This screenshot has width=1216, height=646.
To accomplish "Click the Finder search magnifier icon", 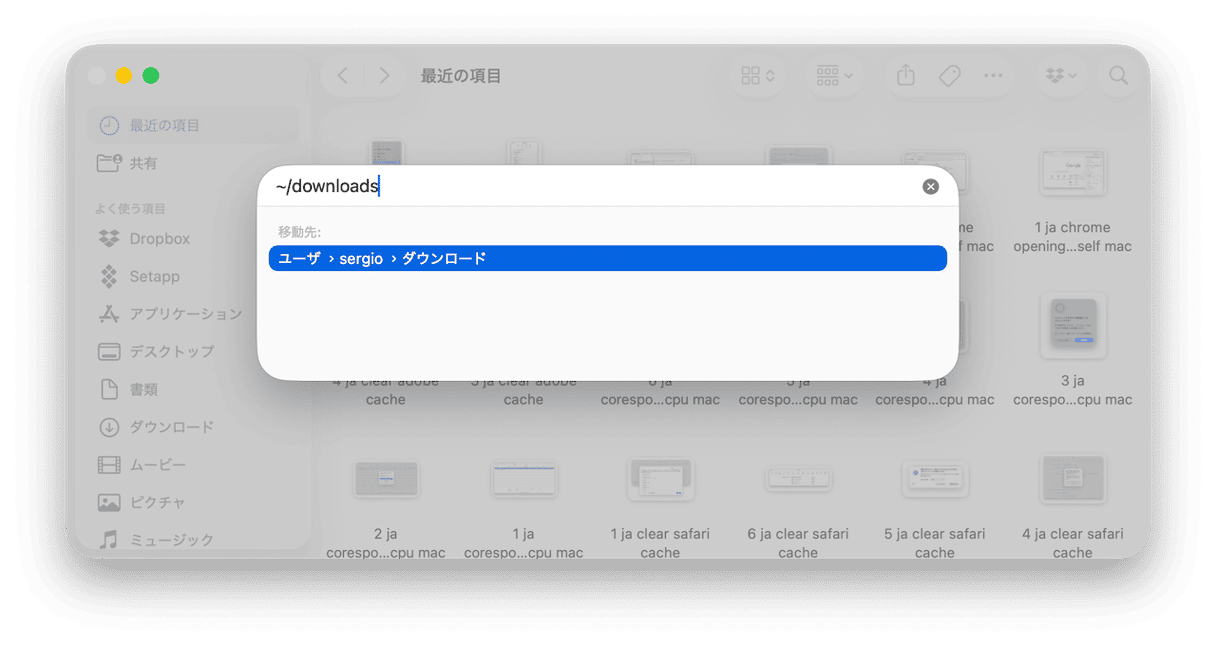I will (1118, 76).
